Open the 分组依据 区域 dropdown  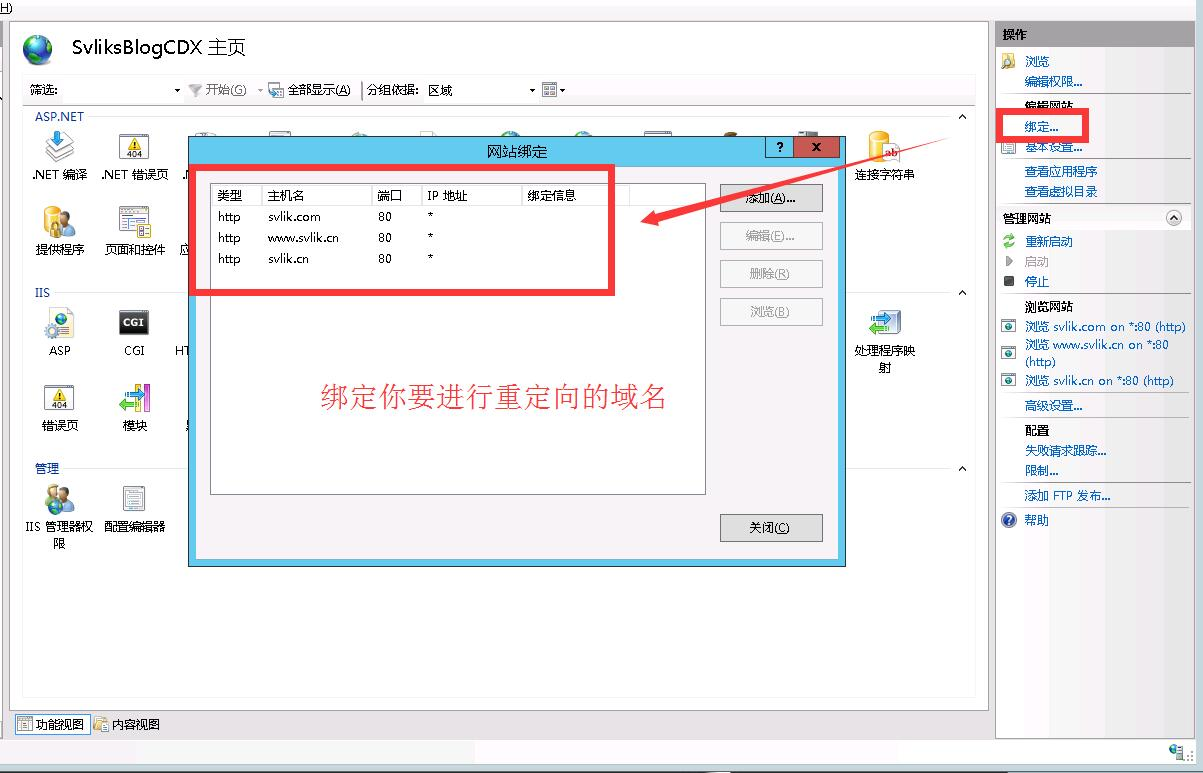click(x=530, y=89)
